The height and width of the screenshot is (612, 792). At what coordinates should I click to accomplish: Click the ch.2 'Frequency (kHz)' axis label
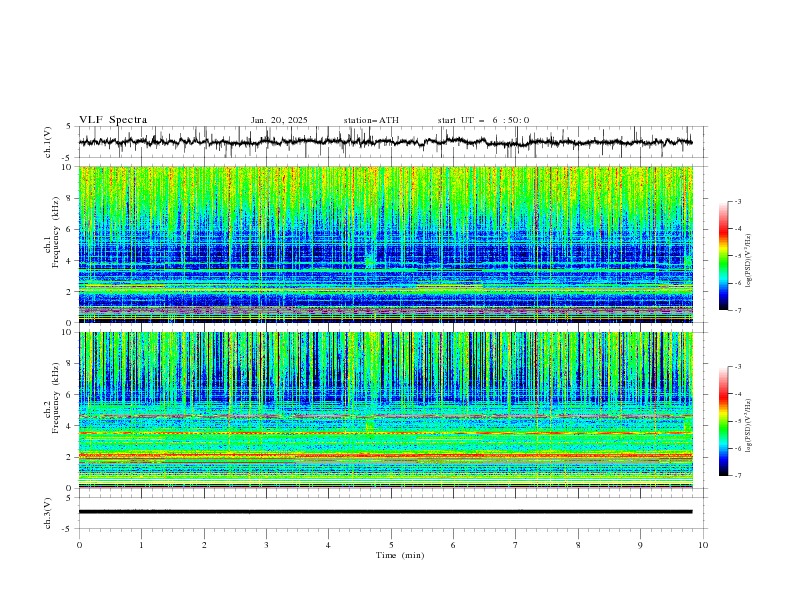(56, 398)
